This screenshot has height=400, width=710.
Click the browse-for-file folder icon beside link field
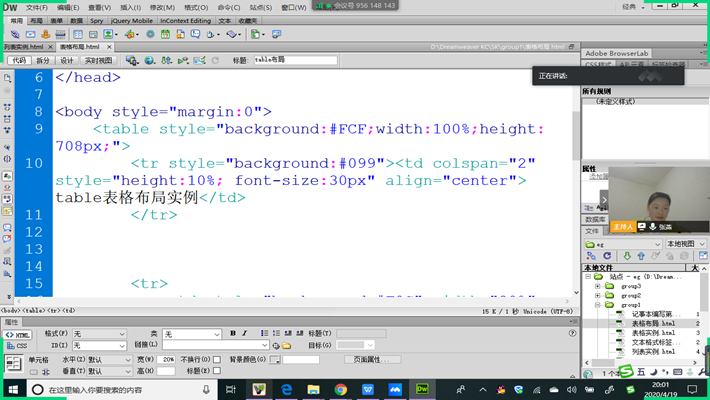(287, 346)
